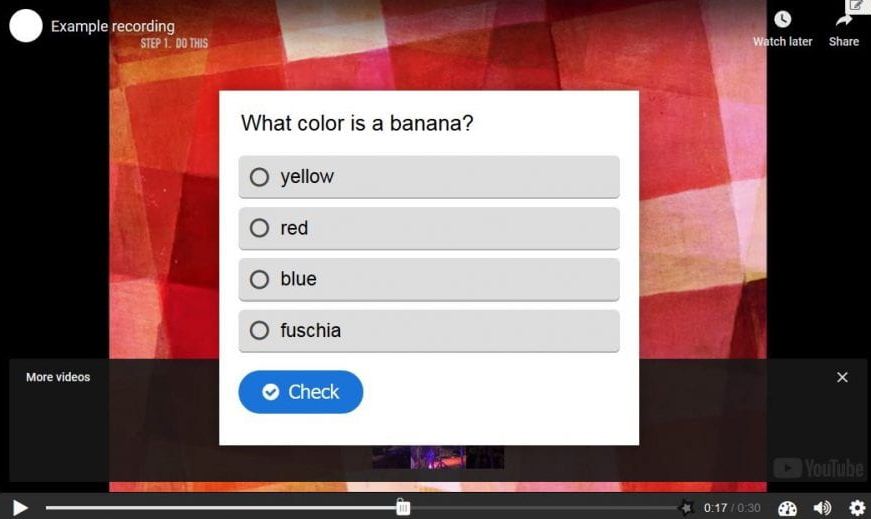Click the YouTube logo watermark
871x519 pixels.
(x=818, y=468)
